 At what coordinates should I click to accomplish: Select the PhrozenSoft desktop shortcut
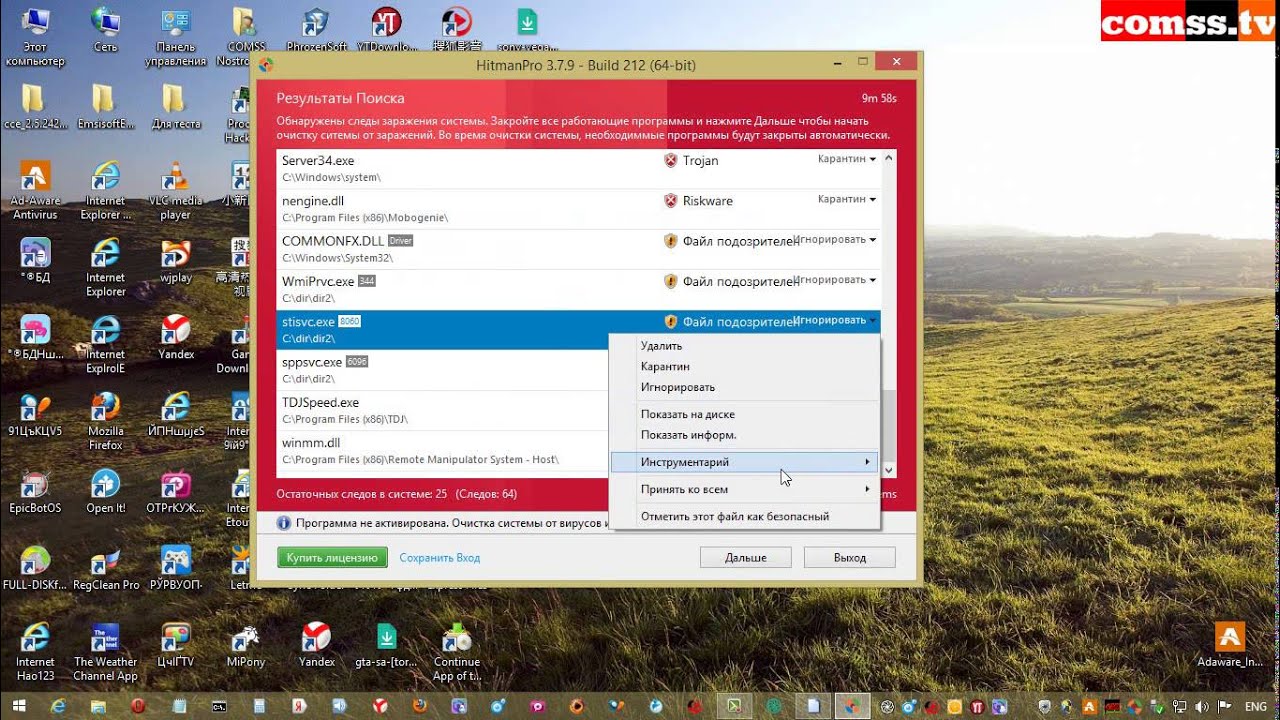coord(316,30)
